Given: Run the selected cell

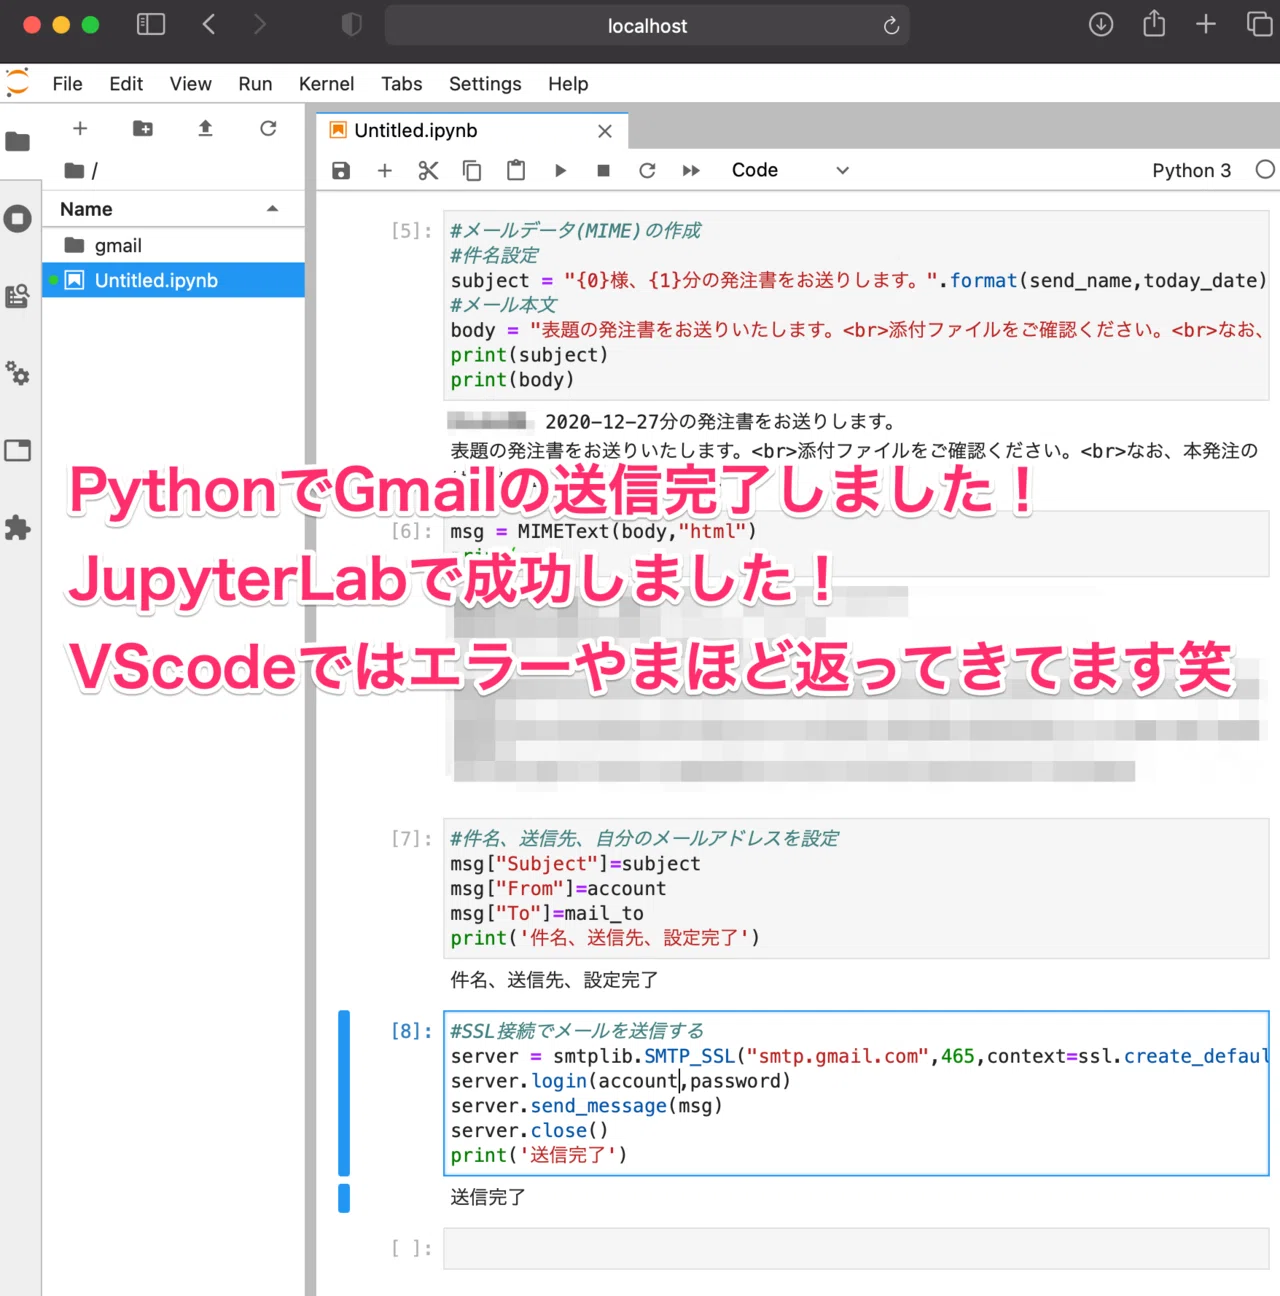Looking at the screenshot, I should click(x=560, y=171).
